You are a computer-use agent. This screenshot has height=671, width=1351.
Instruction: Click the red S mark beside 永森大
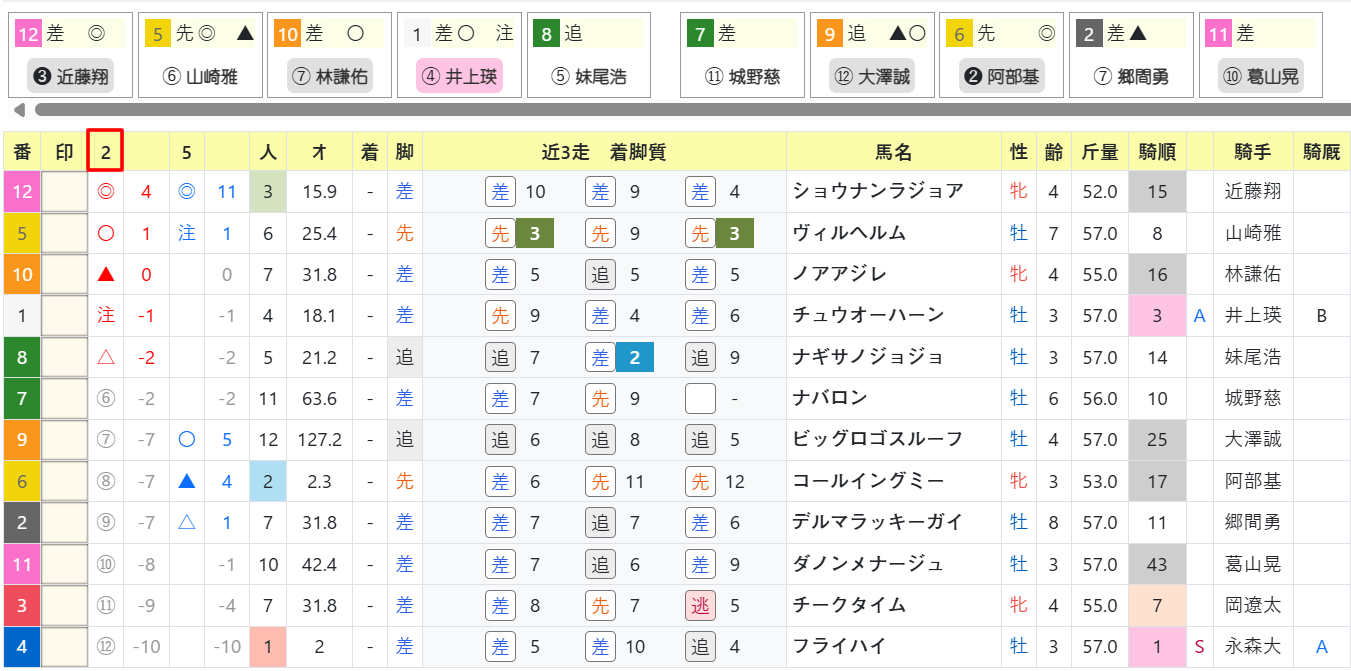[1200, 647]
